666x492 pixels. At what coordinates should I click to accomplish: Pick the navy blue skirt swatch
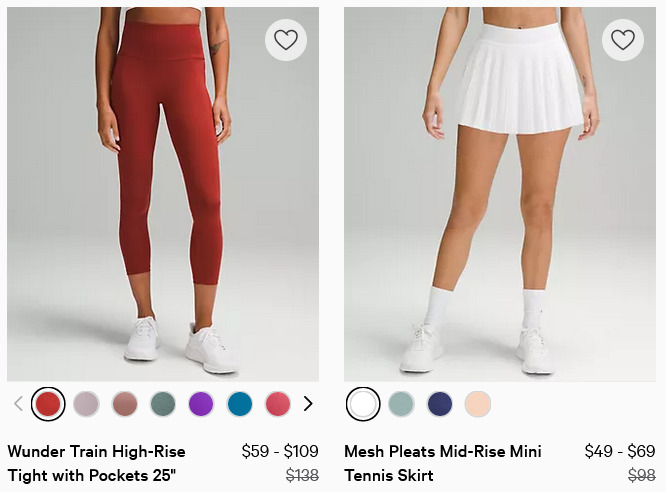click(x=440, y=404)
